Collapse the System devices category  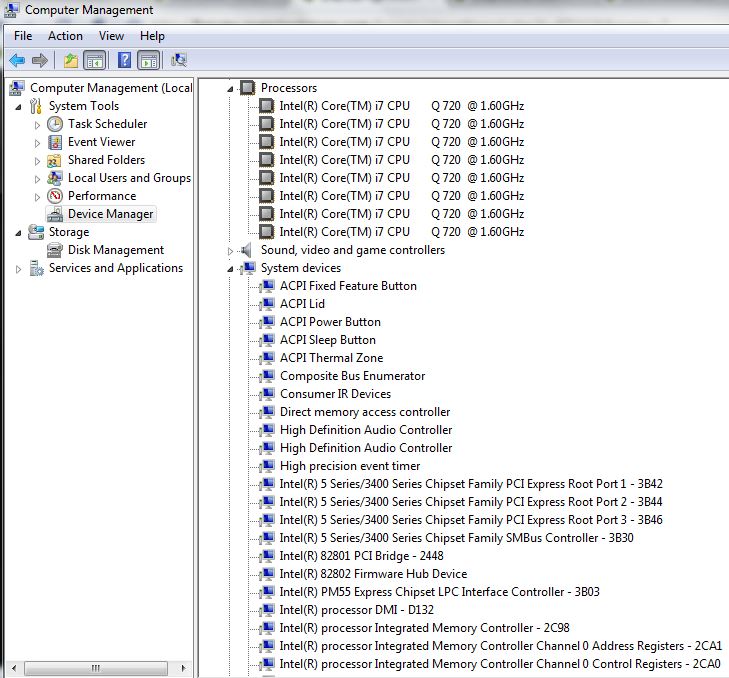pos(230,269)
